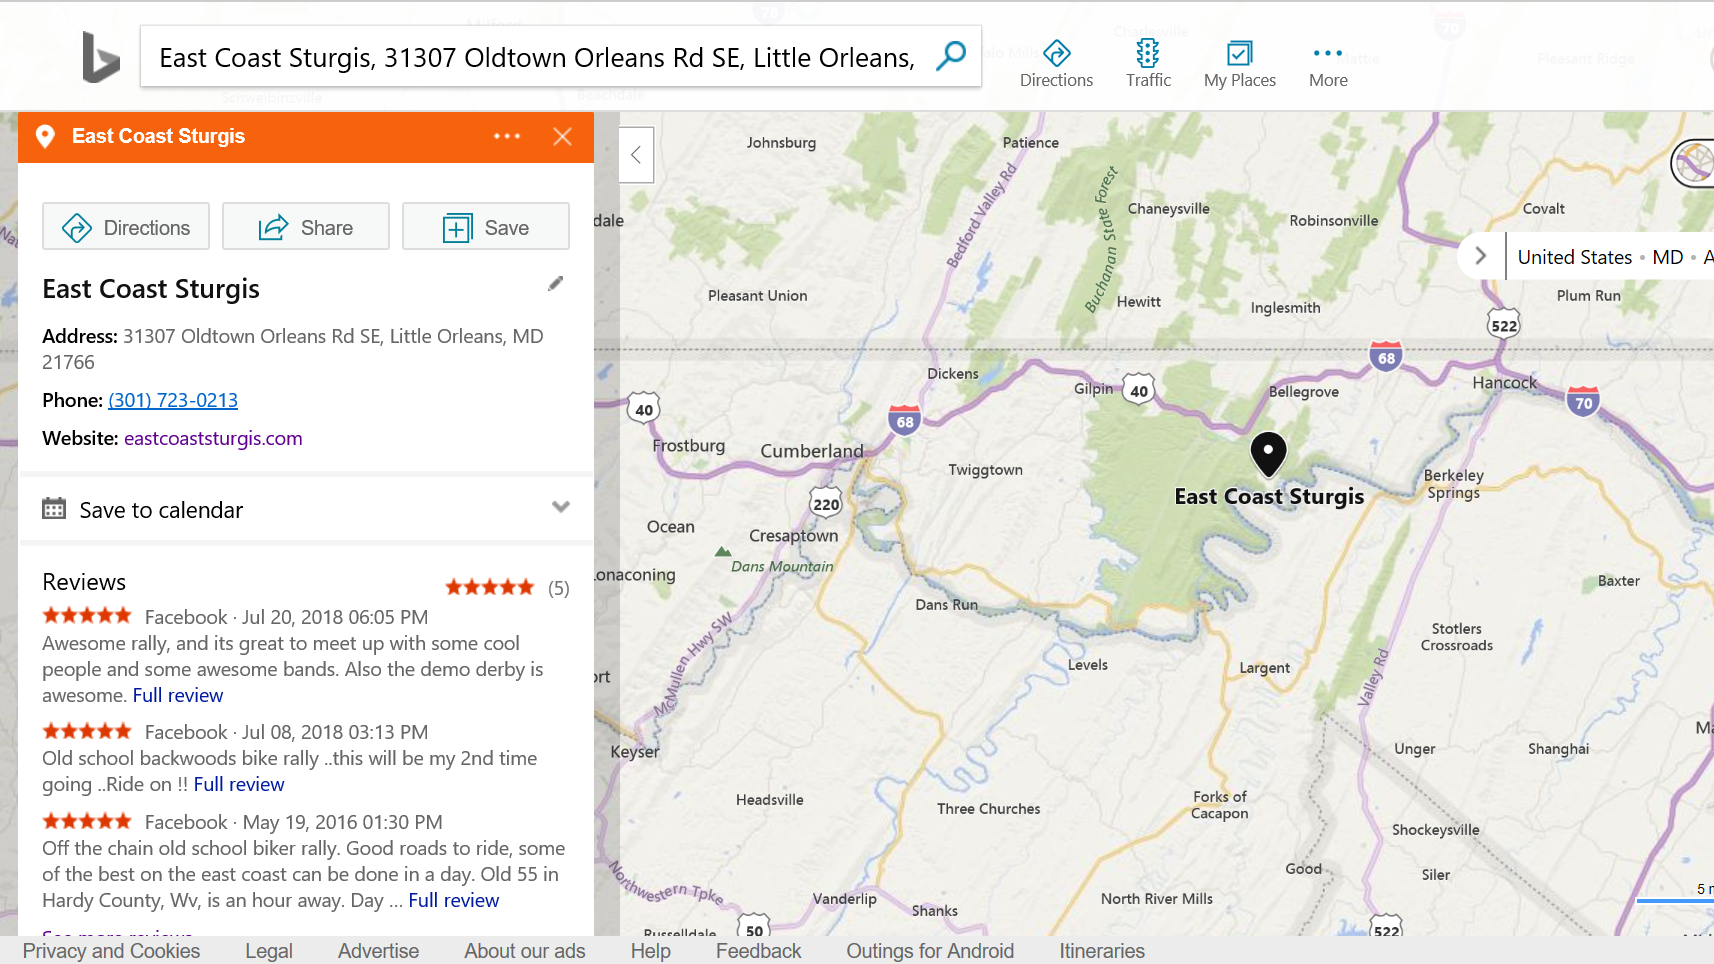Click the calendar icon beside Save to calendar
The width and height of the screenshot is (1714, 964).
tap(54, 508)
